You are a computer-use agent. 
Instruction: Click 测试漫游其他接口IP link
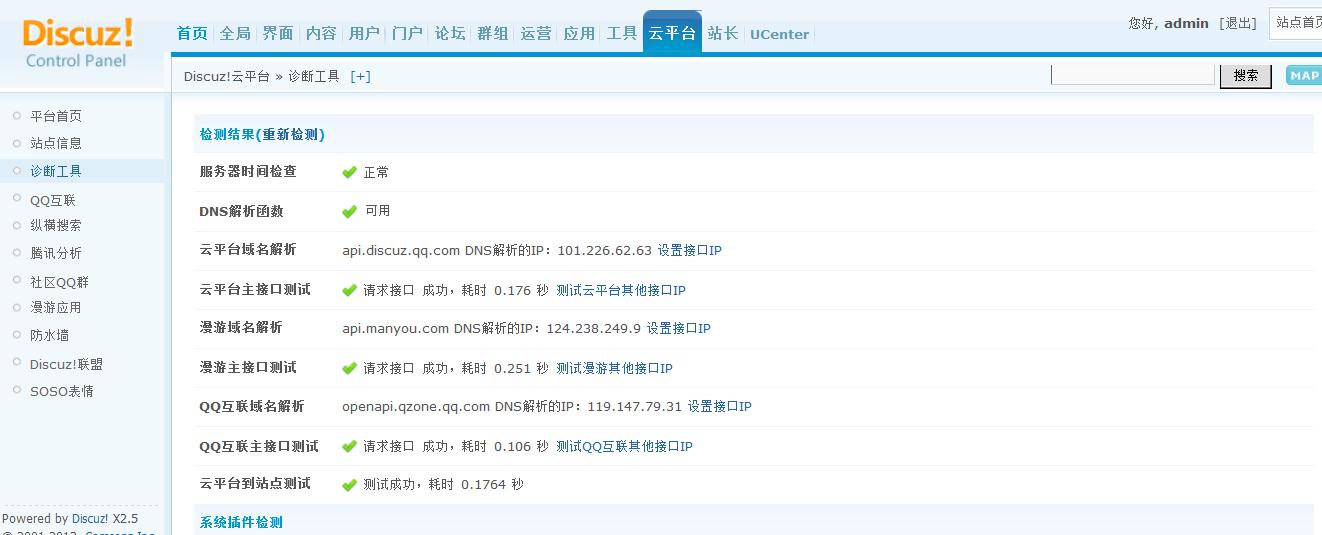(614, 368)
